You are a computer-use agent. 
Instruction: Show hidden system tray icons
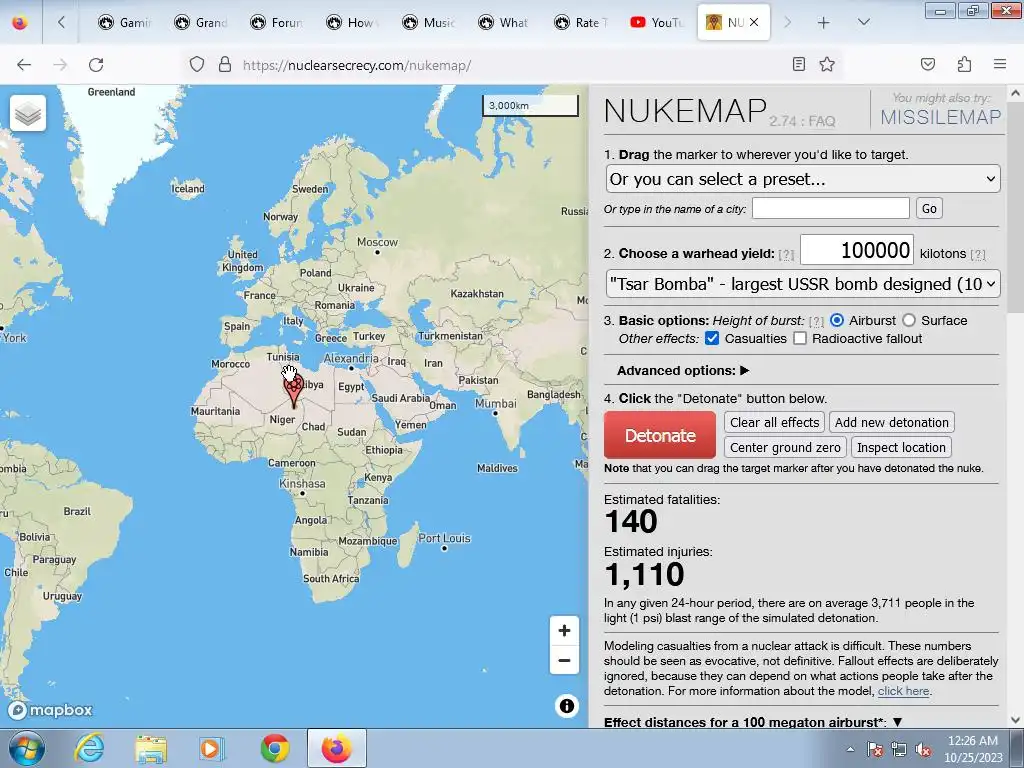850,750
